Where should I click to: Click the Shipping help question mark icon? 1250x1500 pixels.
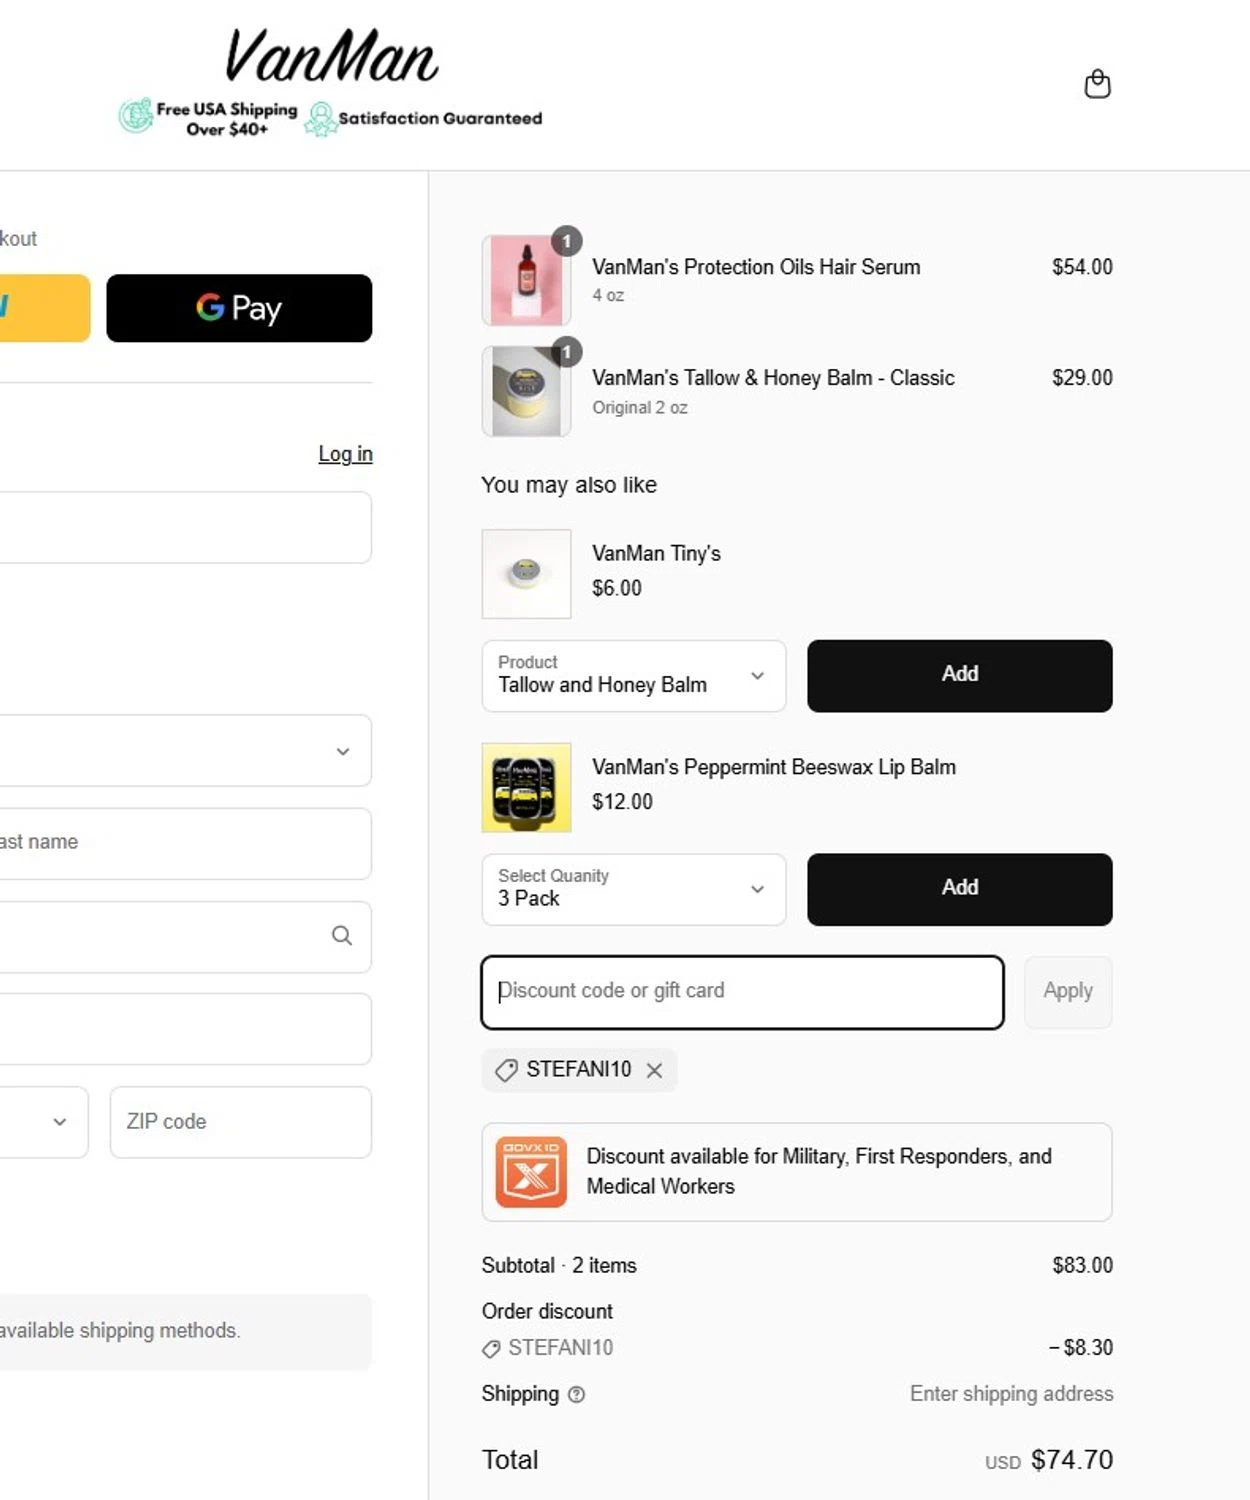coord(576,1394)
